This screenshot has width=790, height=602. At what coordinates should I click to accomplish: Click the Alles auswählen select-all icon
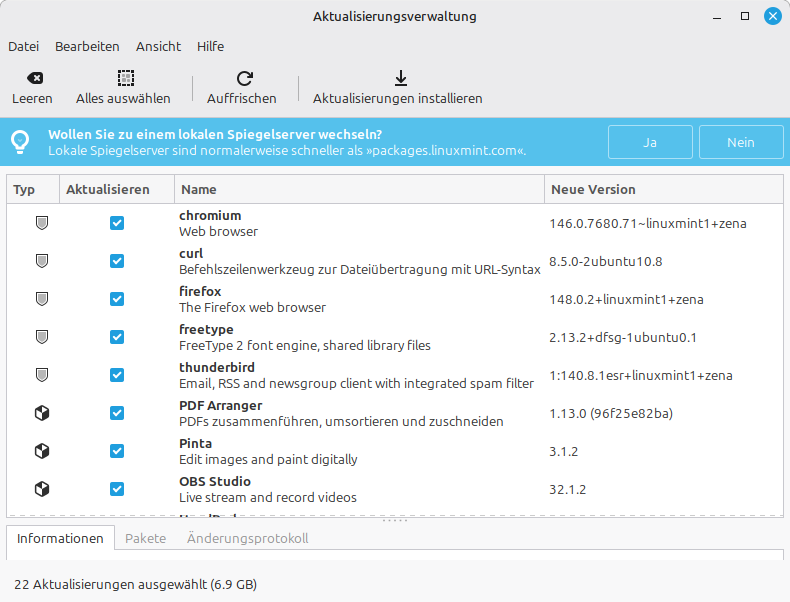coord(126,78)
